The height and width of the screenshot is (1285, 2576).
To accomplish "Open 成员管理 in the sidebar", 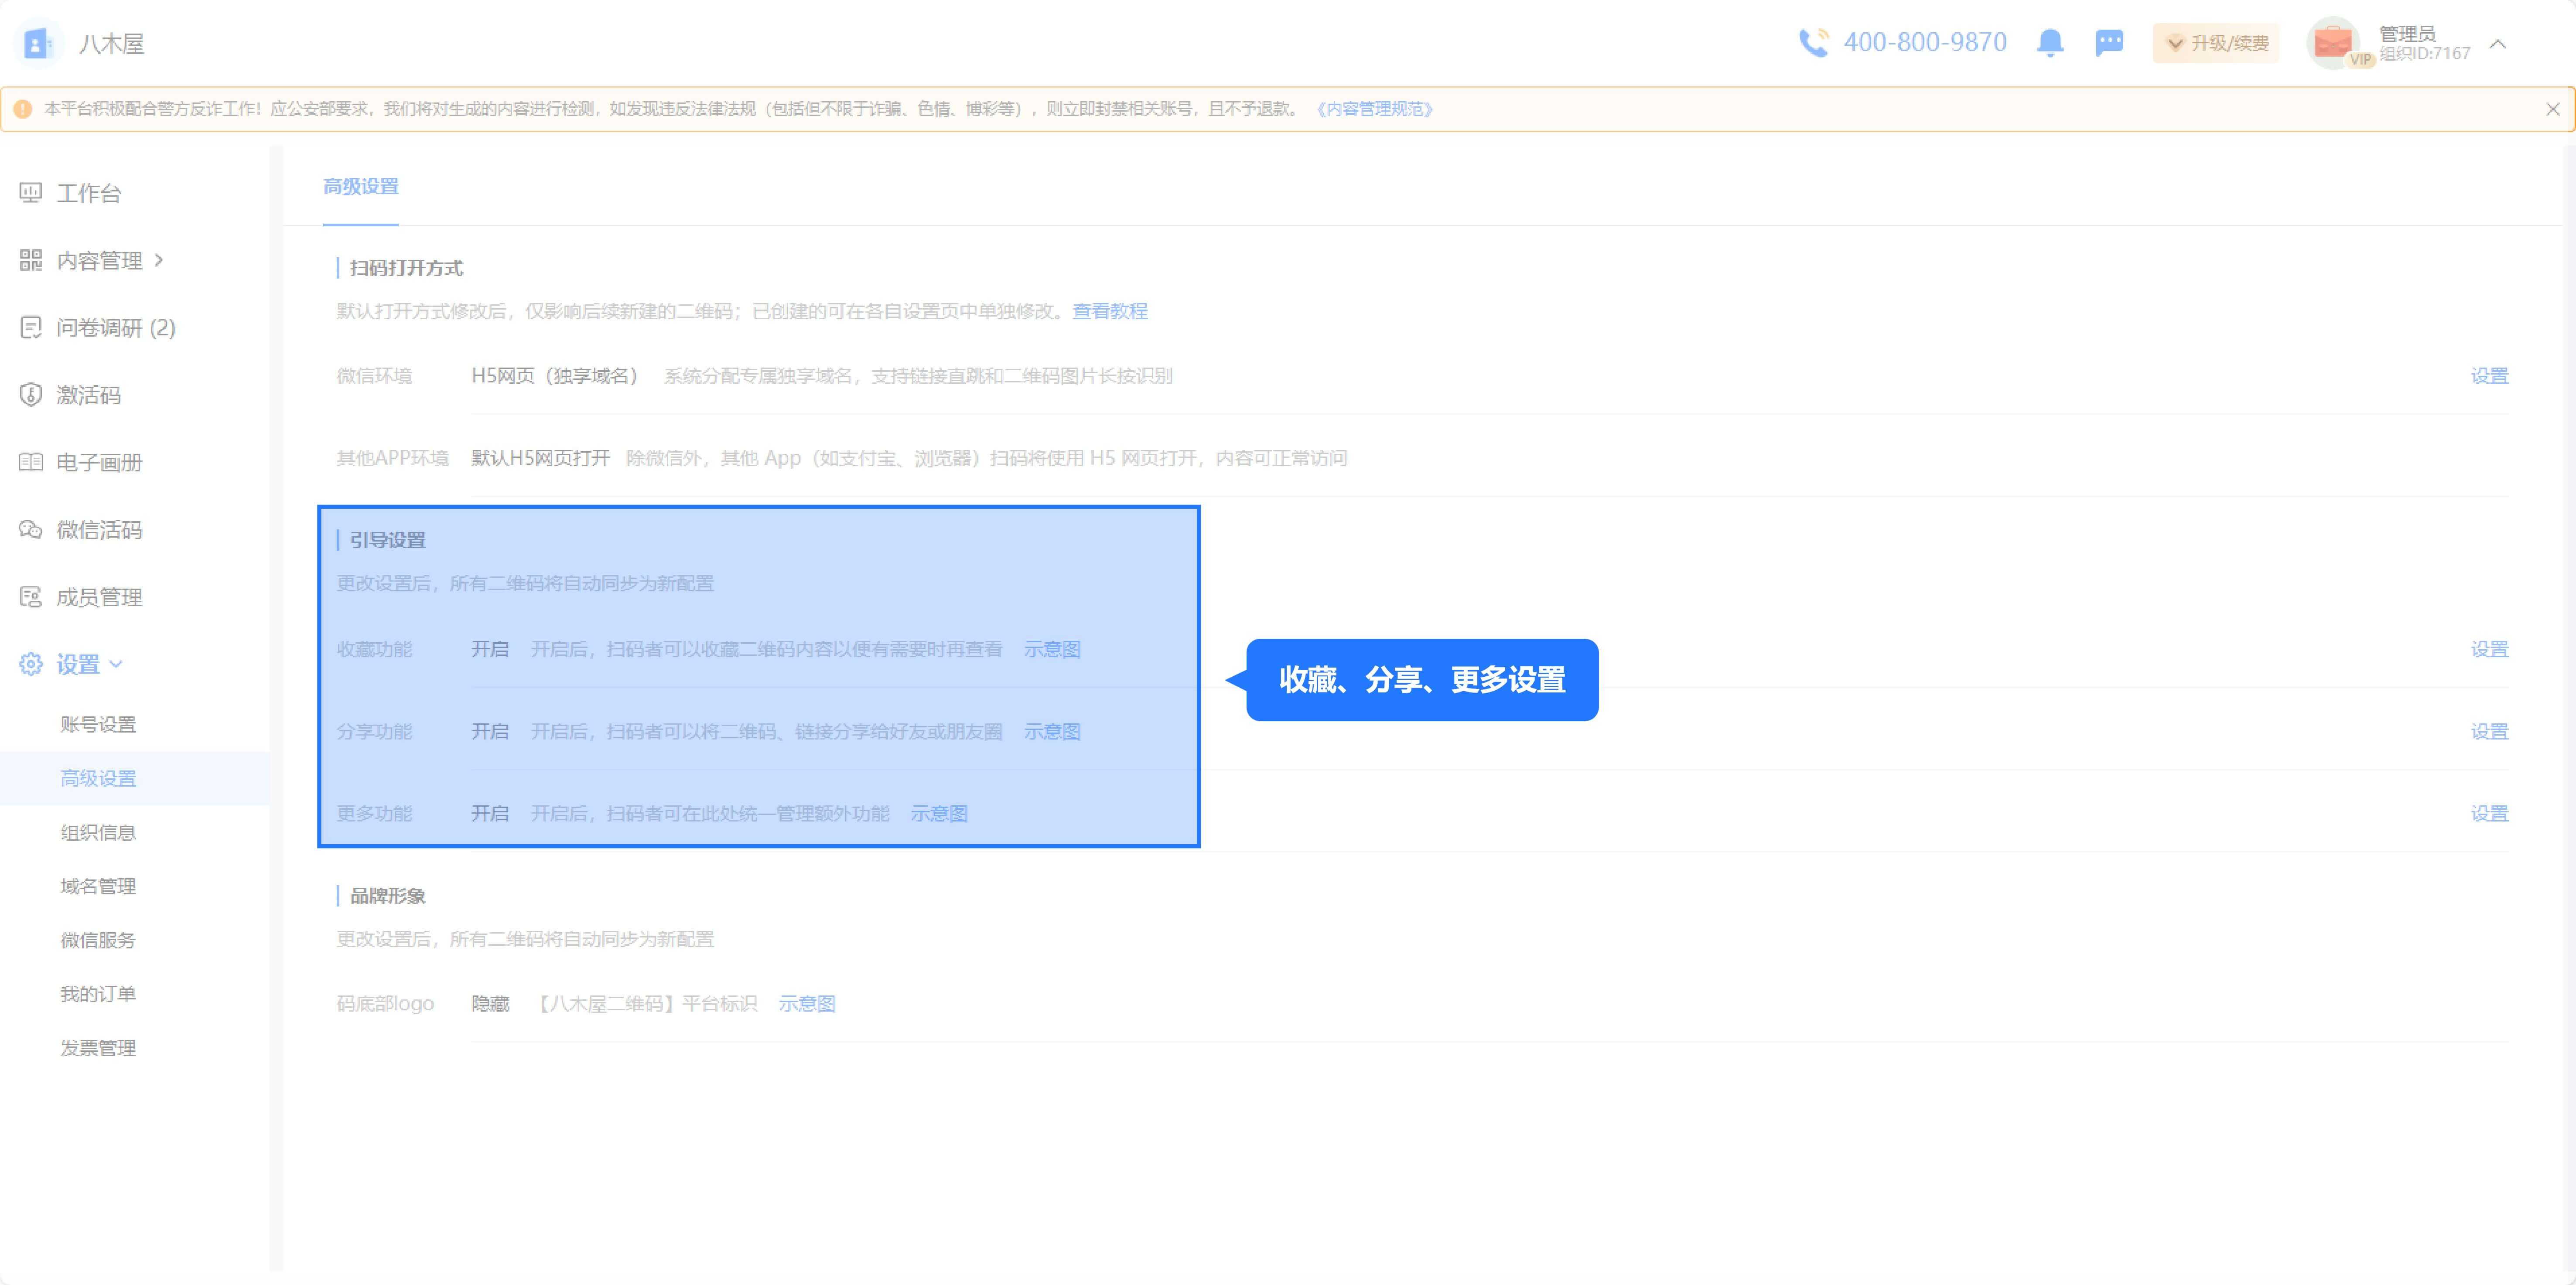I will 98,597.
